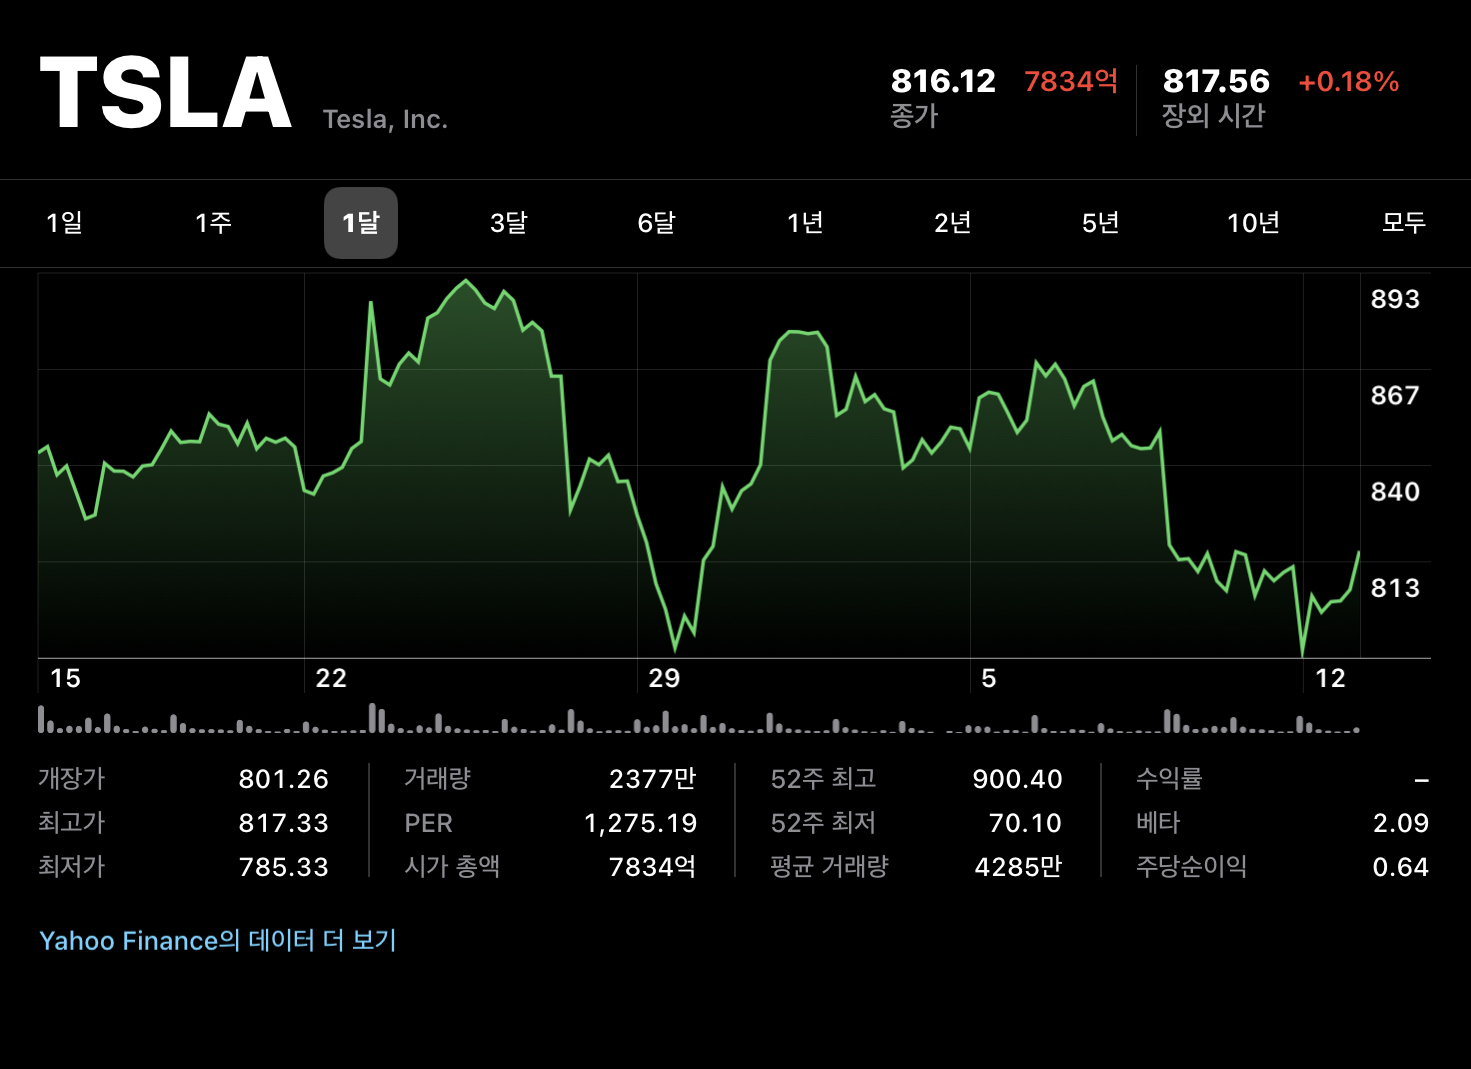1471x1069 pixels.
Task: Click the opening price 801.26
Action: click(x=284, y=779)
